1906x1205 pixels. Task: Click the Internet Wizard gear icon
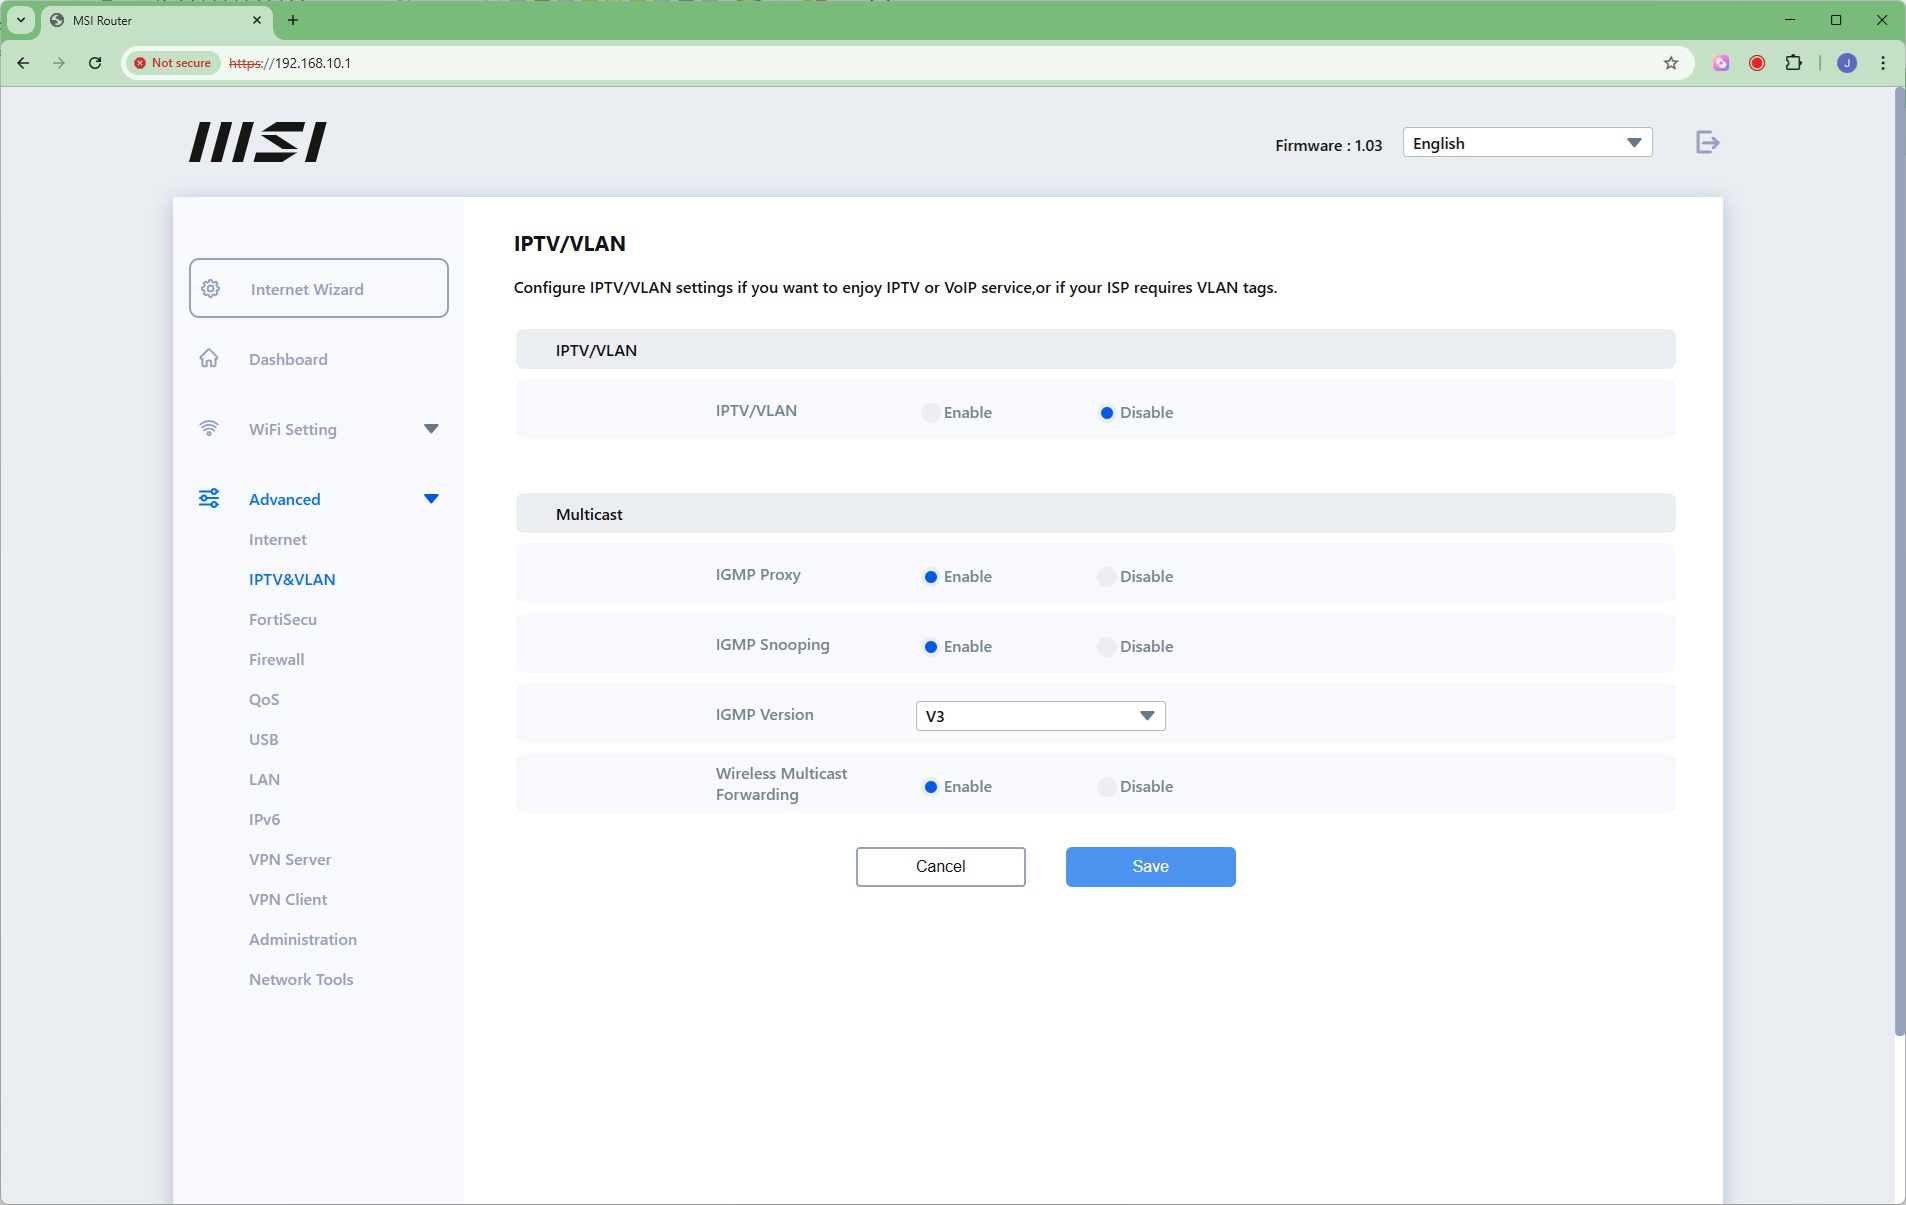coord(211,289)
